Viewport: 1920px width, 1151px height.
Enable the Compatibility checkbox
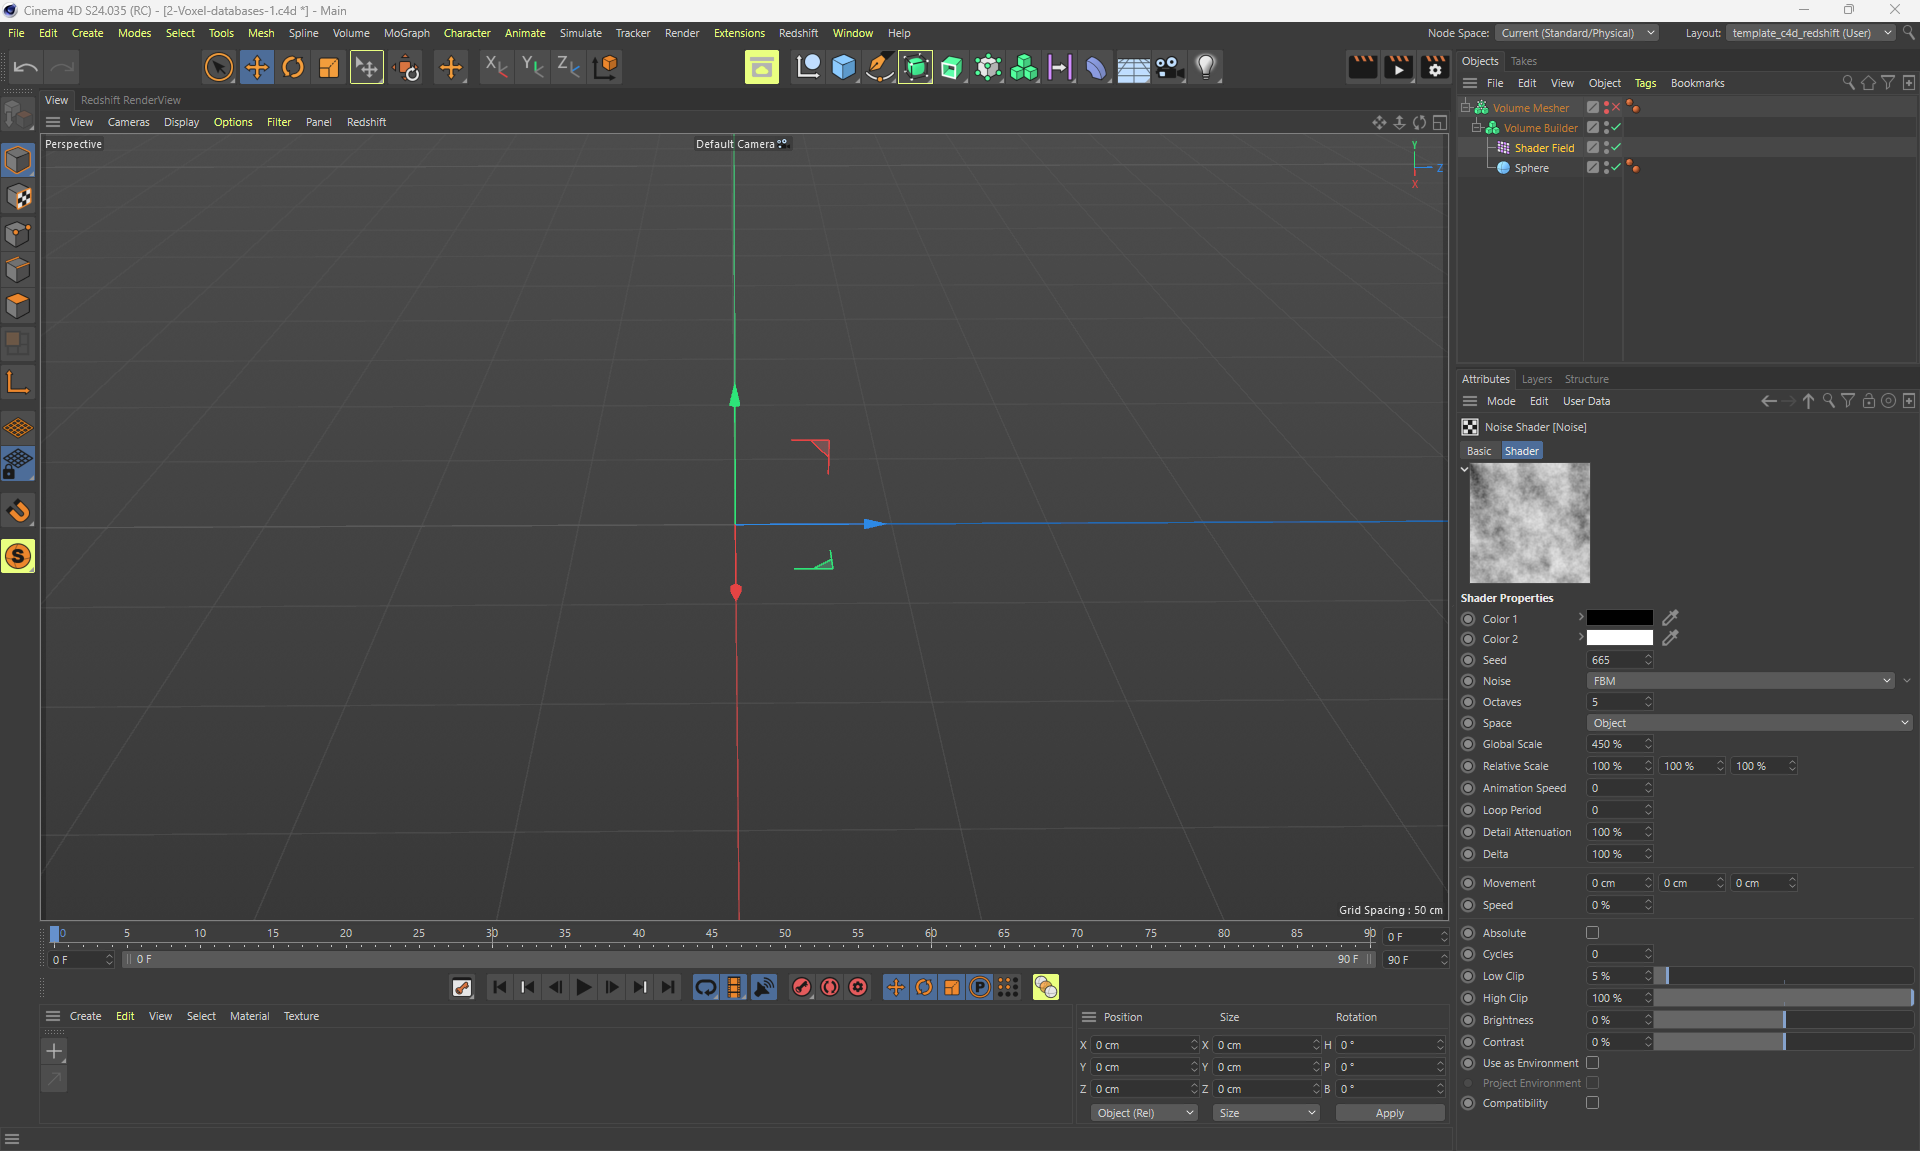pyautogui.click(x=1592, y=1103)
